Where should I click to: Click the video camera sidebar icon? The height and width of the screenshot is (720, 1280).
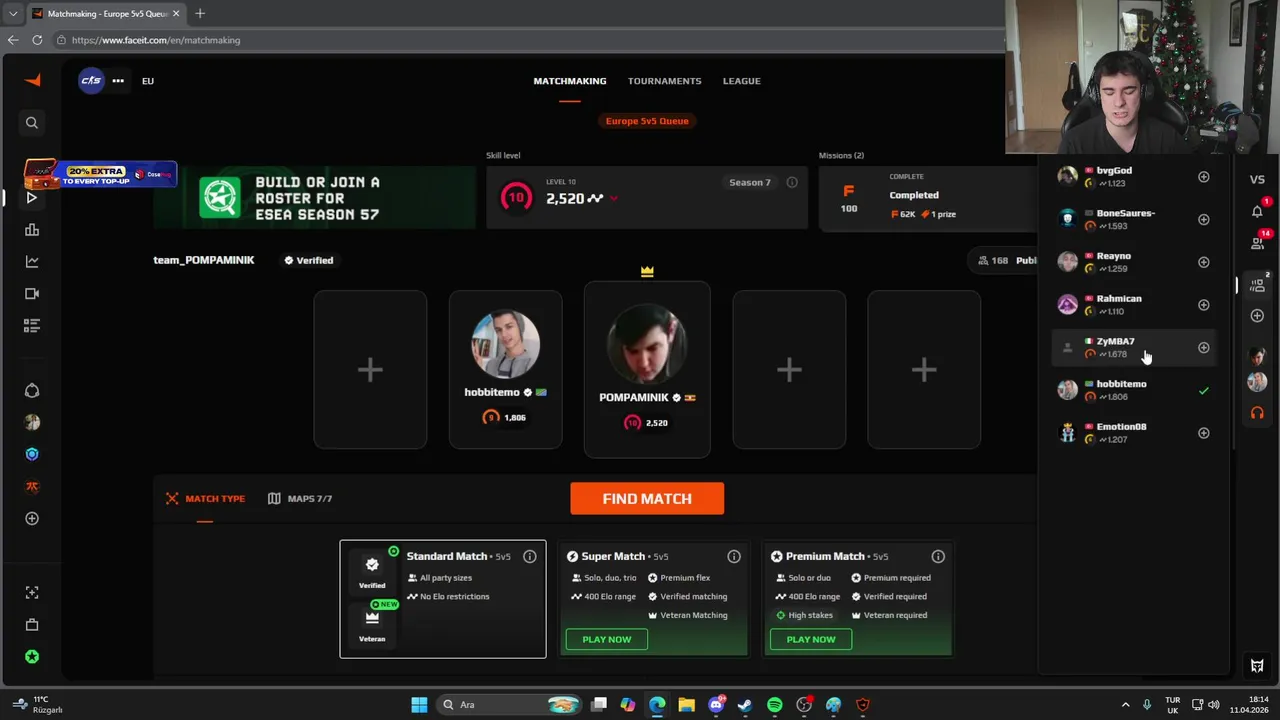click(32, 294)
